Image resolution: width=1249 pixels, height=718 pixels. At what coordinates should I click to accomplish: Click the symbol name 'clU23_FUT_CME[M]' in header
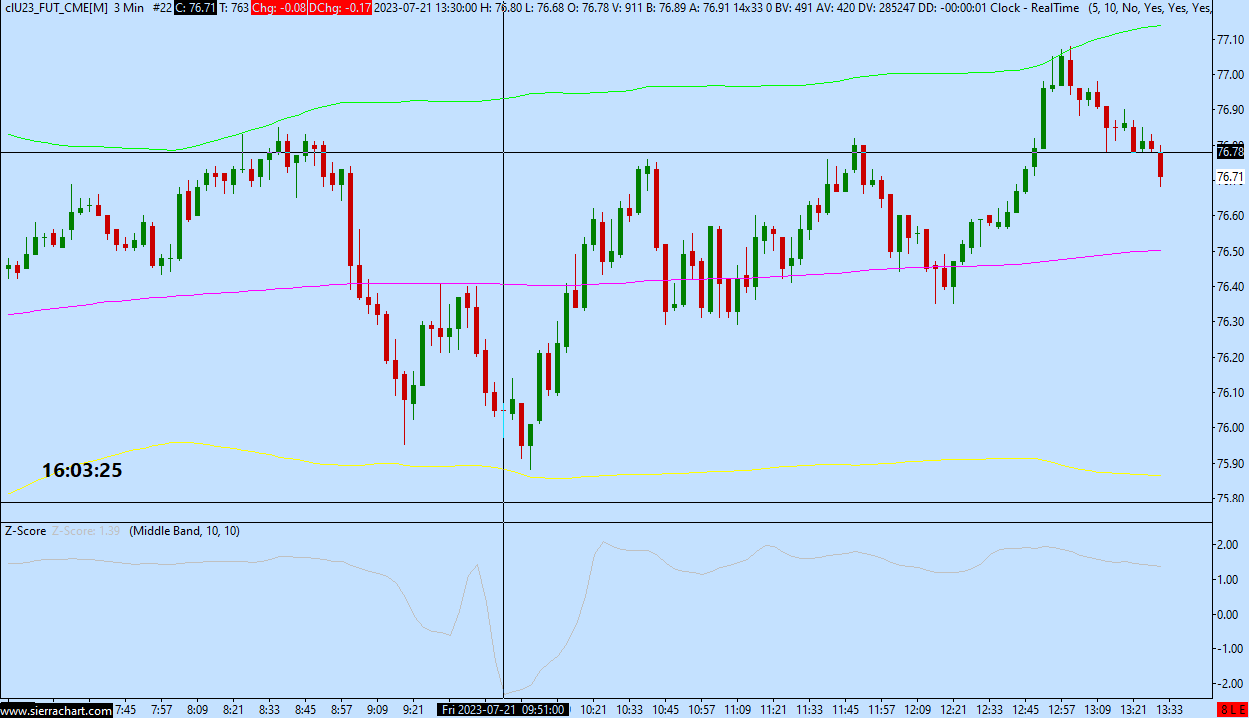[x=56, y=8]
